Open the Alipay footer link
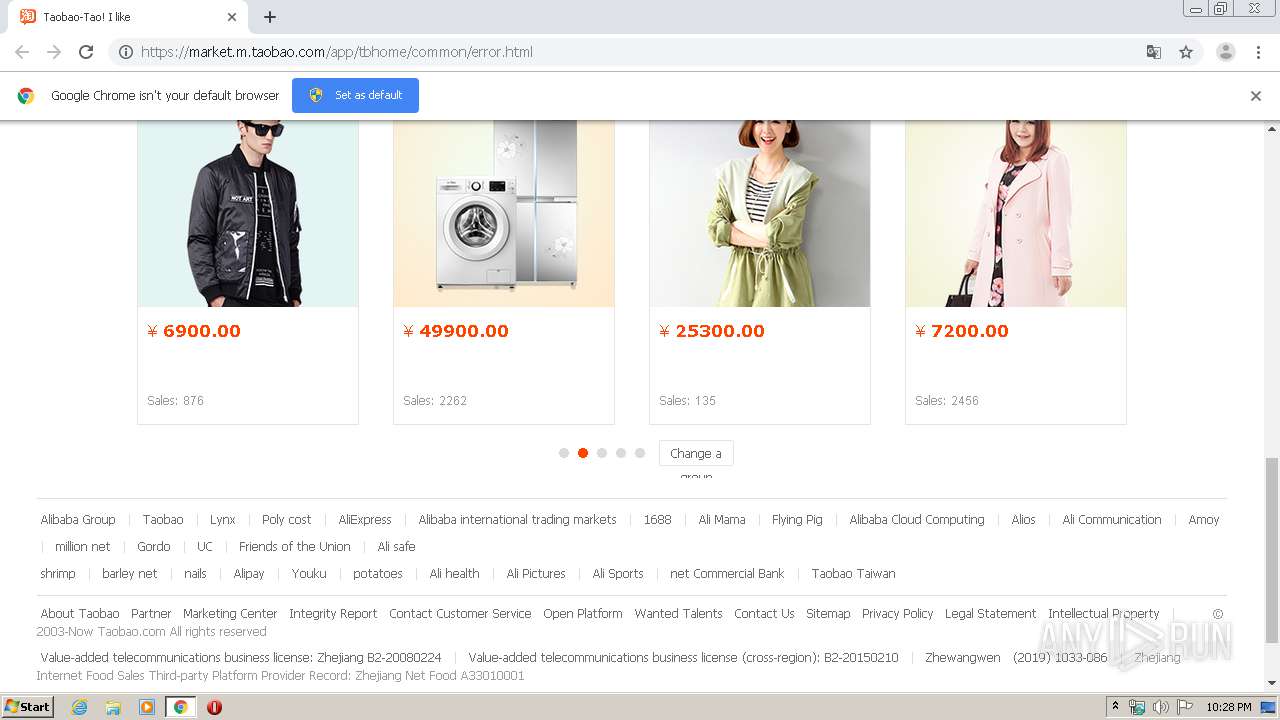Screen dimensions: 1280x720 pos(249,574)
